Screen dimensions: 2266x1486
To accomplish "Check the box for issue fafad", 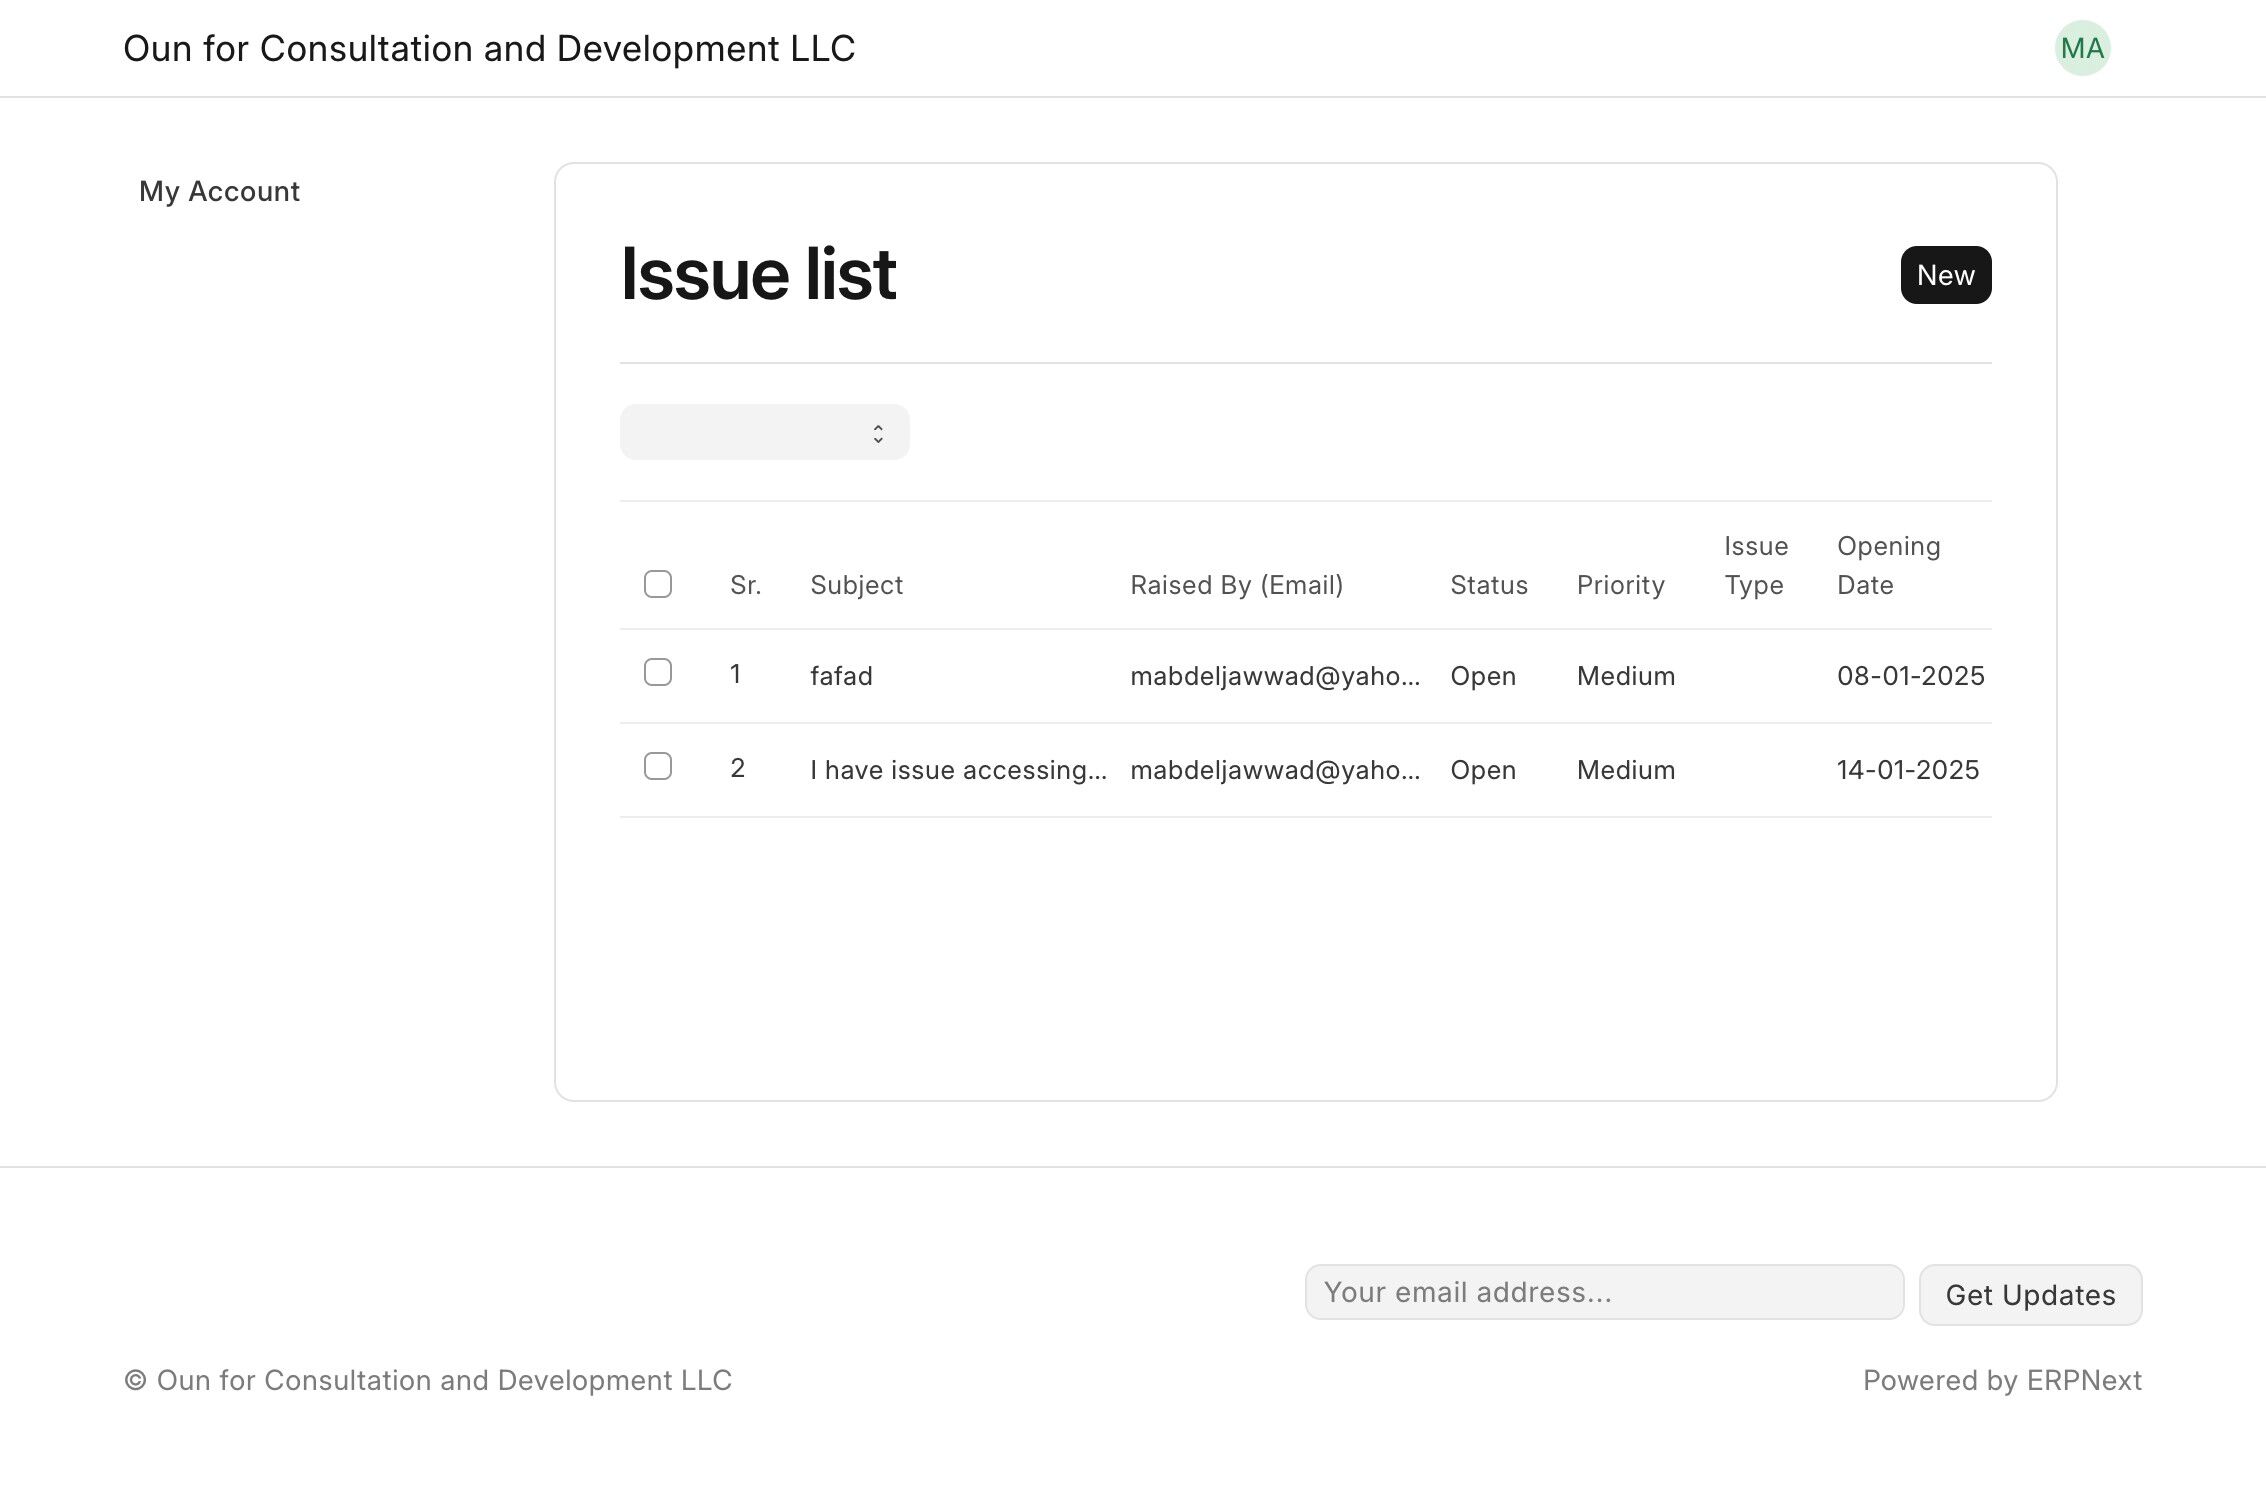I will pos(657,672).
